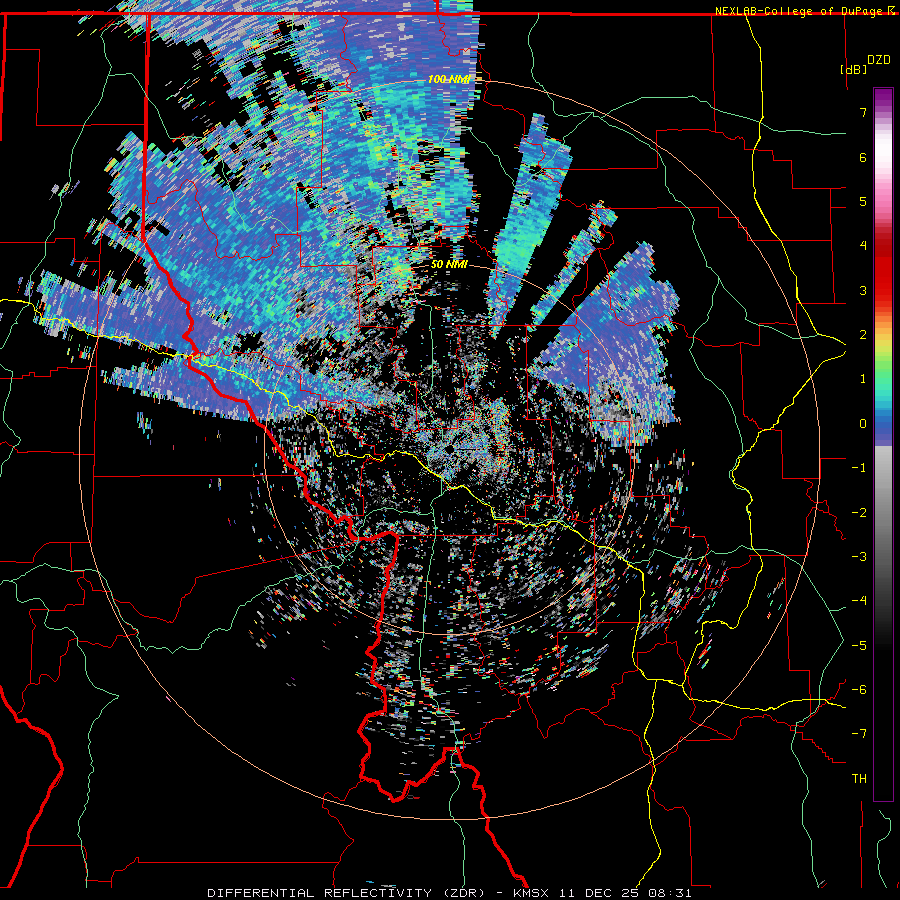Click the 2 value on color scale

pos(863,335)
